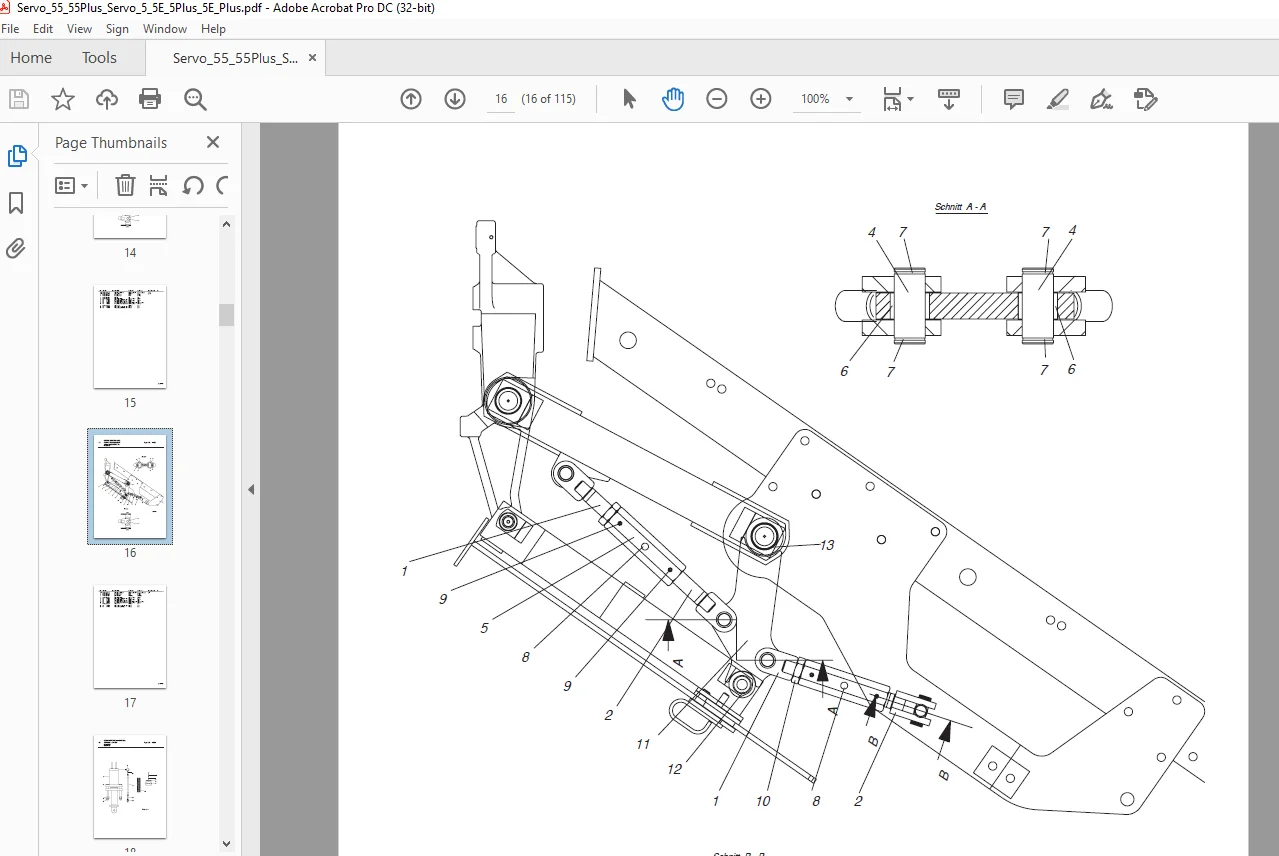Click the scrolling mode download icon
The height and width of the screenshot is (856, 1279).
click(949, 99)
